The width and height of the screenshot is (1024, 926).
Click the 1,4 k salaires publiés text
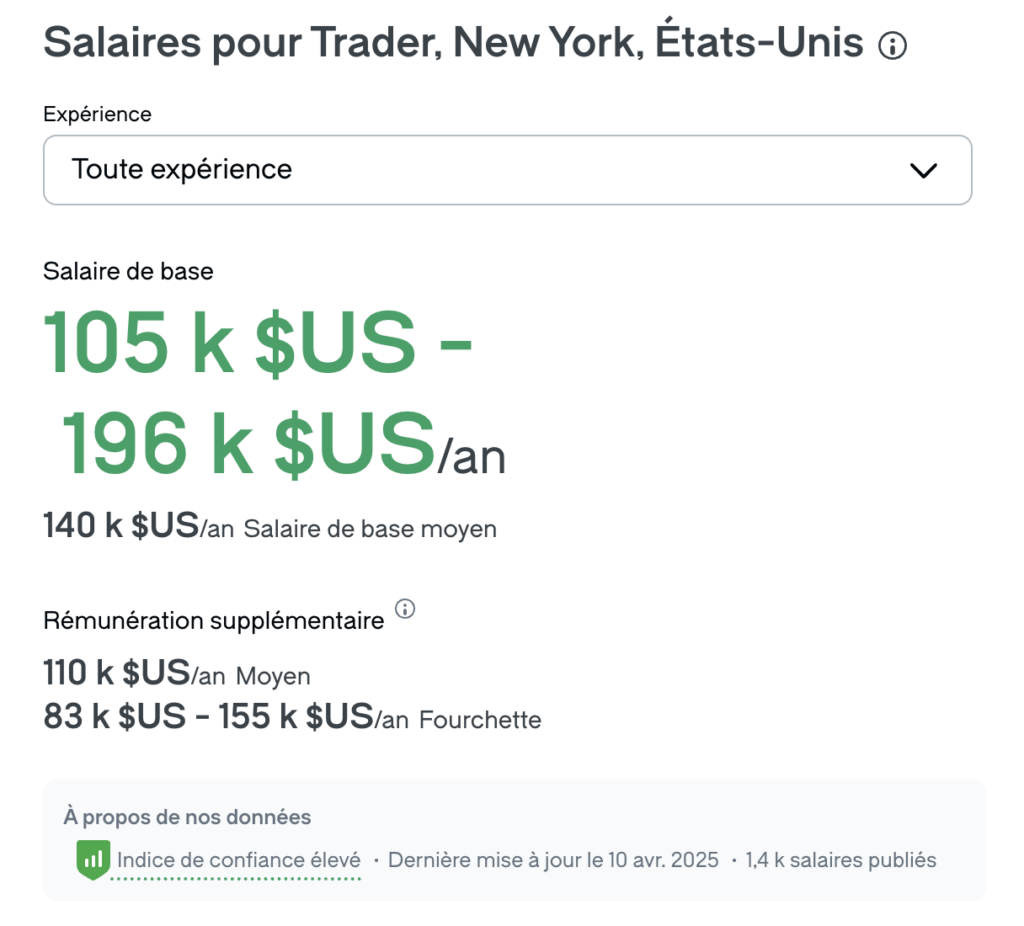point(840,860)
